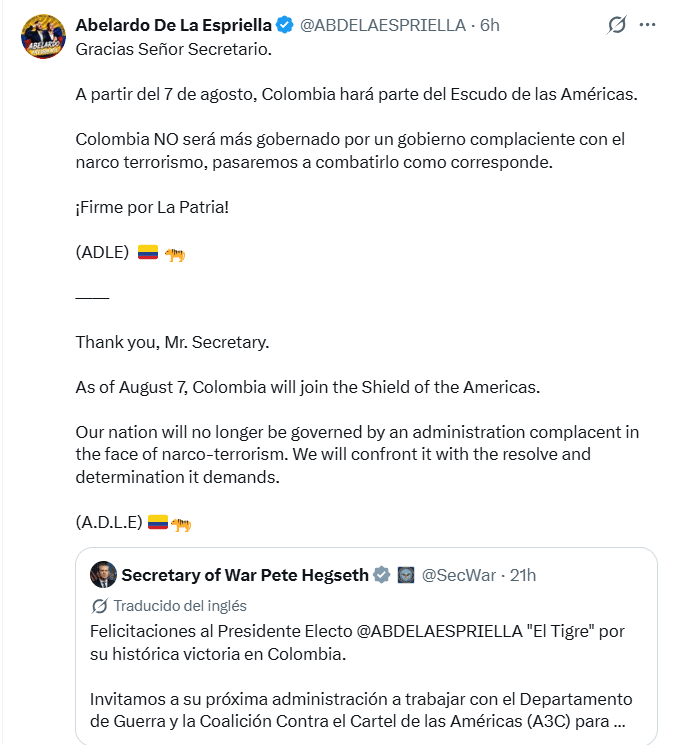Screen dimensions: 676x745
Task: Click Pete Hegseth's small profile picture
Action: click(103, 574)
